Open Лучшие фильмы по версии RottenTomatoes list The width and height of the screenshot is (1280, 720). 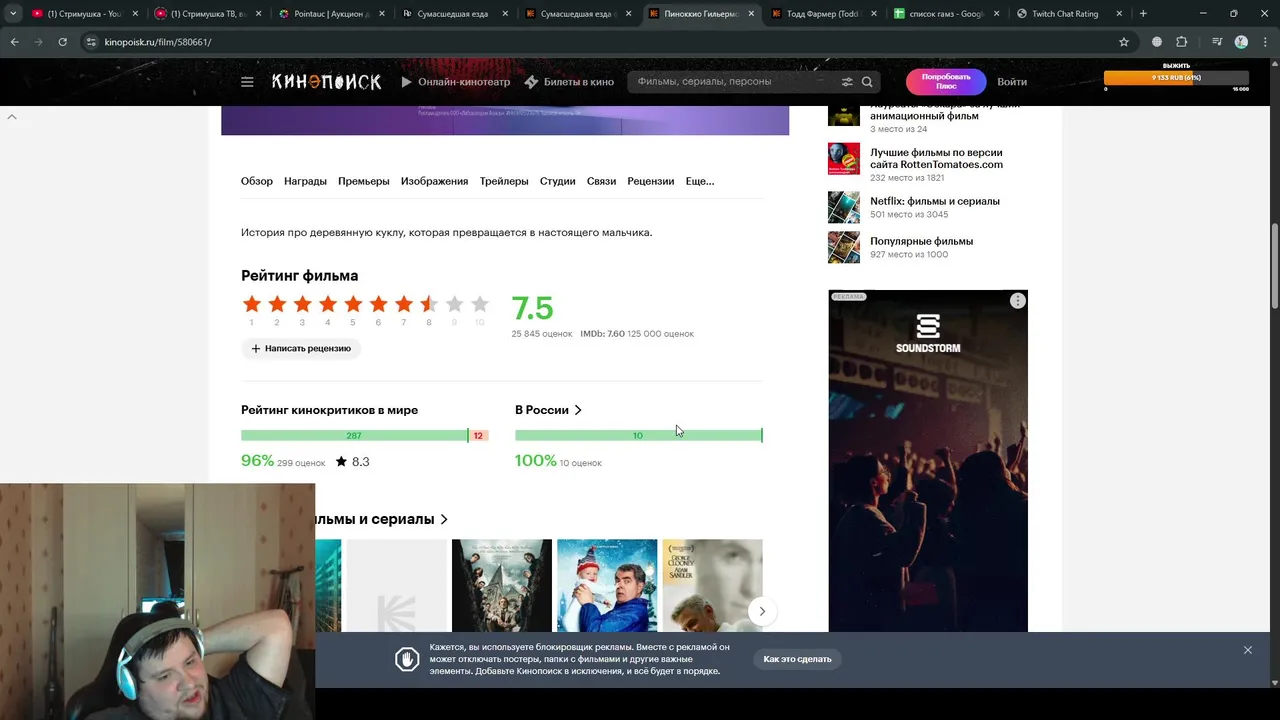pyautogui.click(x=936, y=158)
